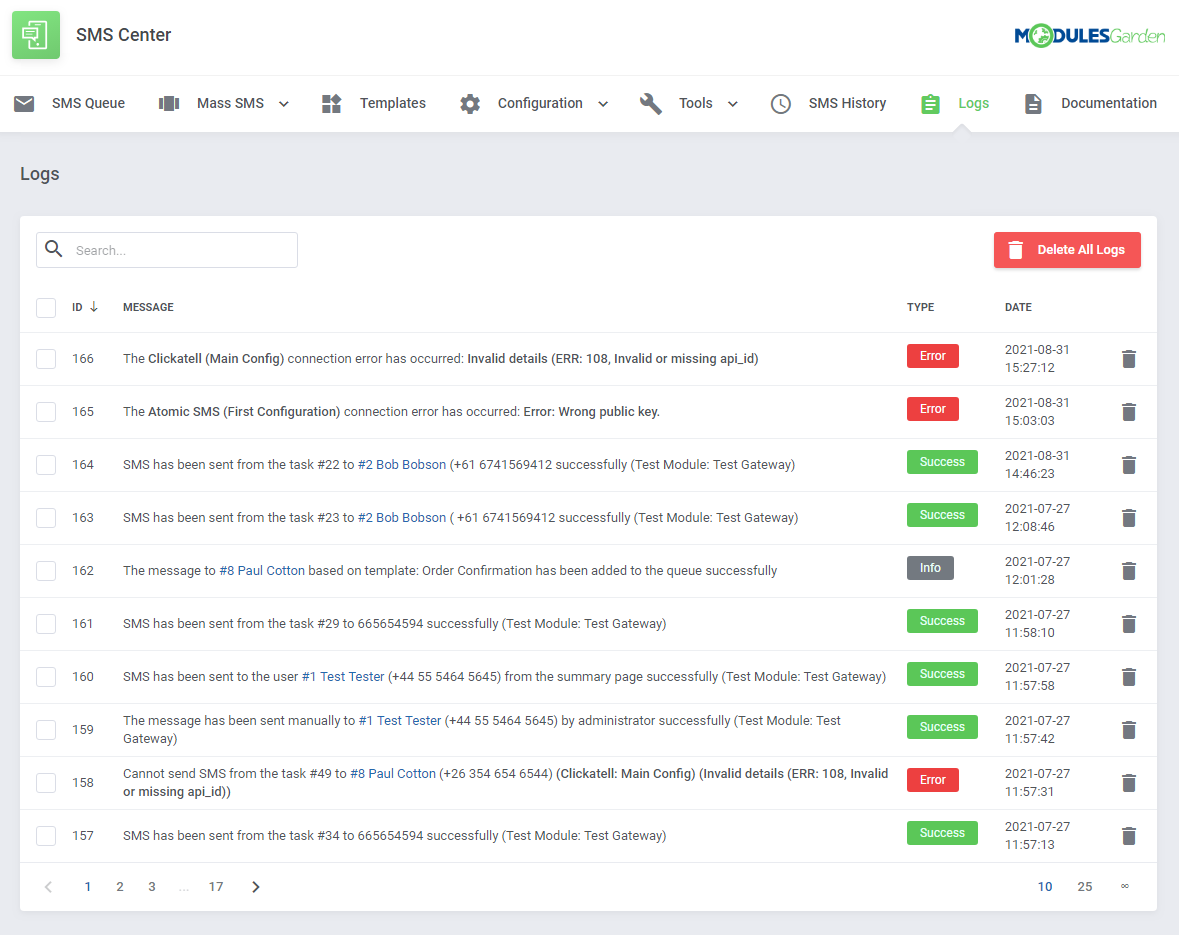Open Templates using the grid icon
Viewport: 1179px width, 935px height.
[331, 102]
